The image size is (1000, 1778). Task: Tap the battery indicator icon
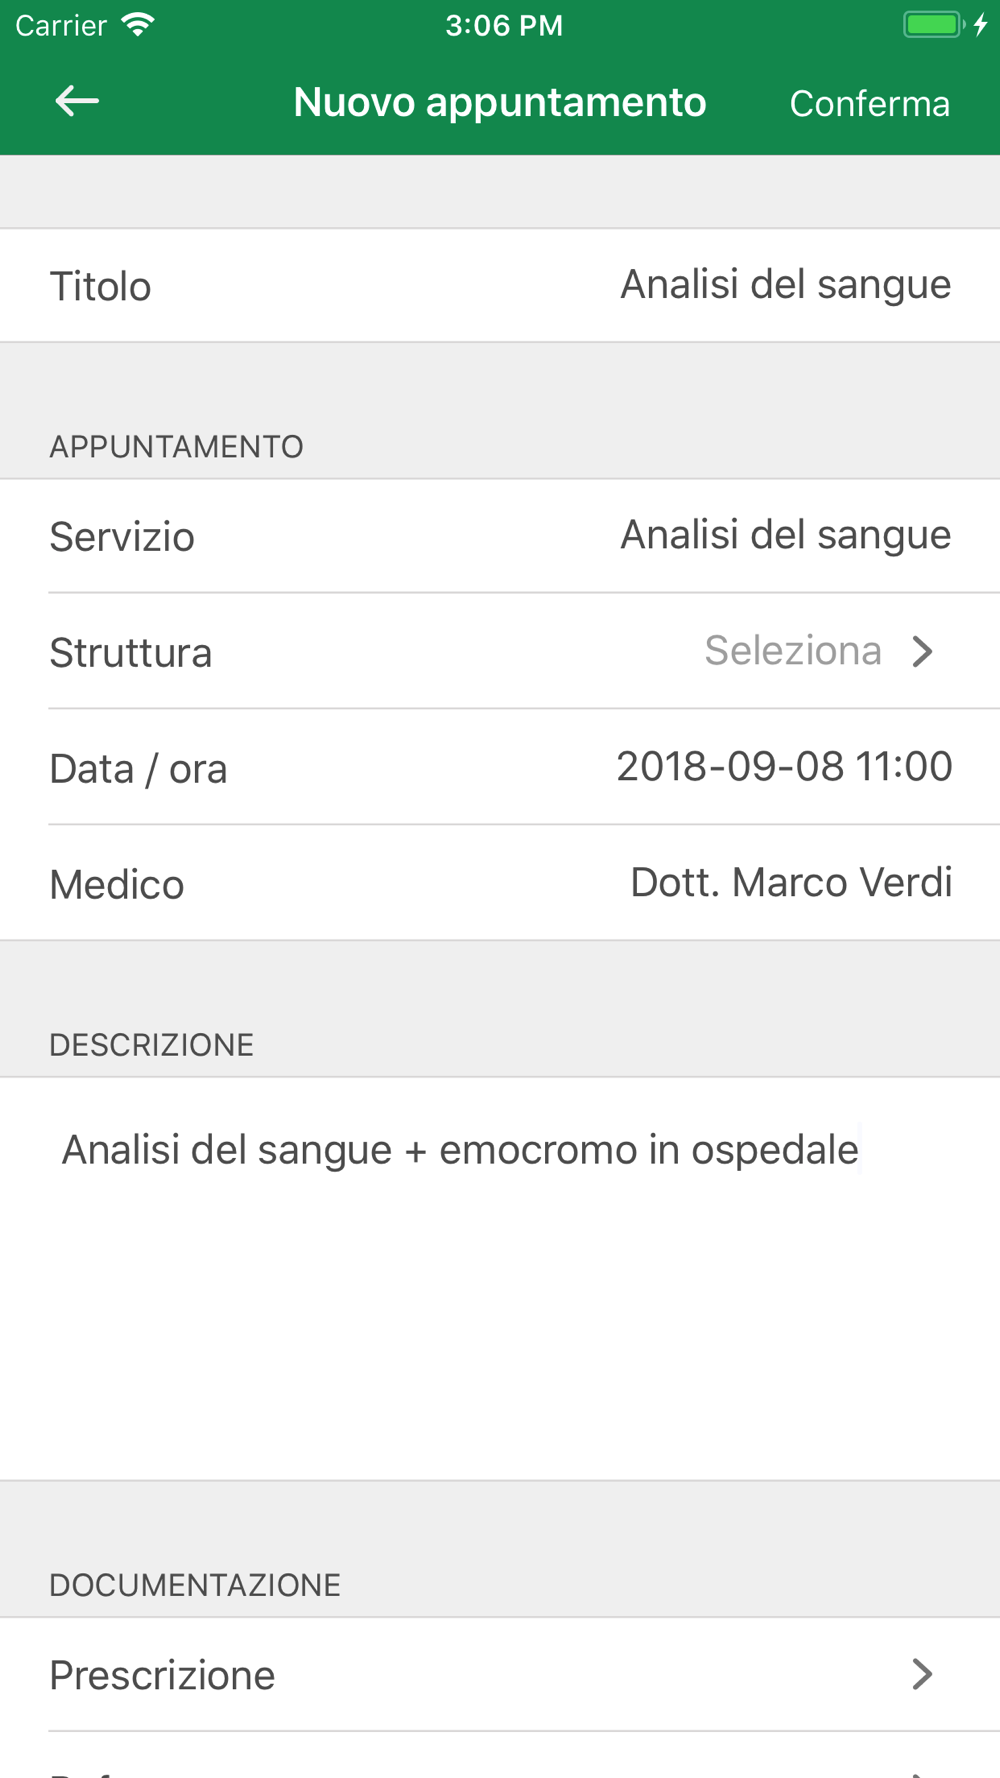(932, 25)
